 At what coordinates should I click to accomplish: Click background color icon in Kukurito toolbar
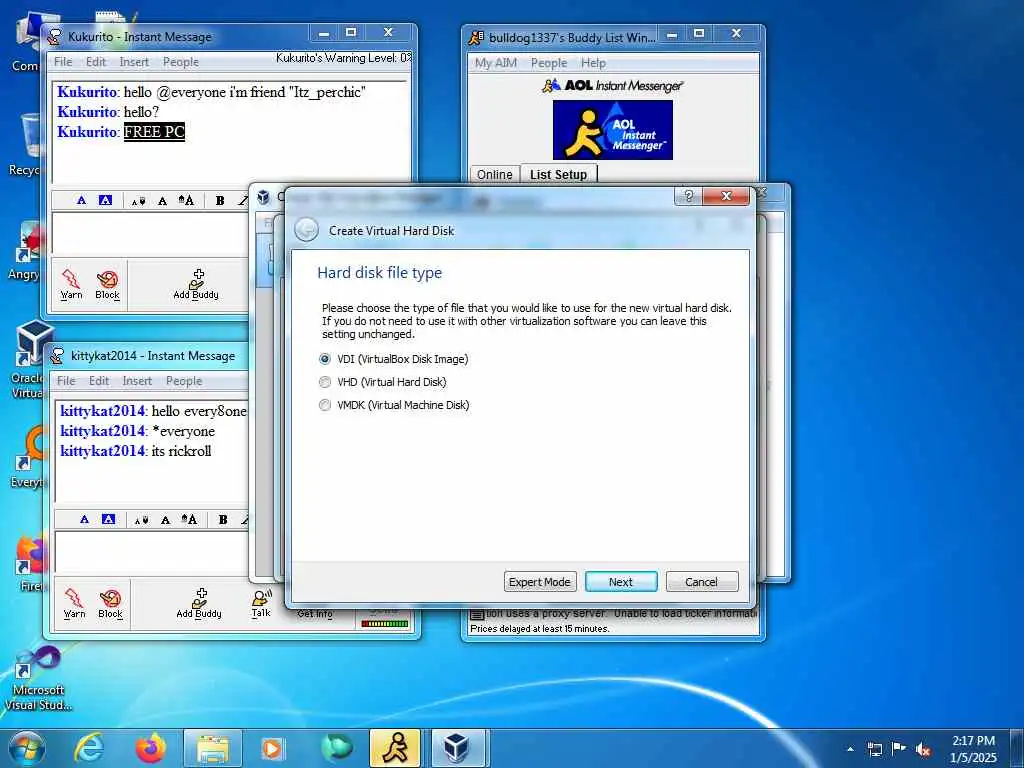[105, 200]
